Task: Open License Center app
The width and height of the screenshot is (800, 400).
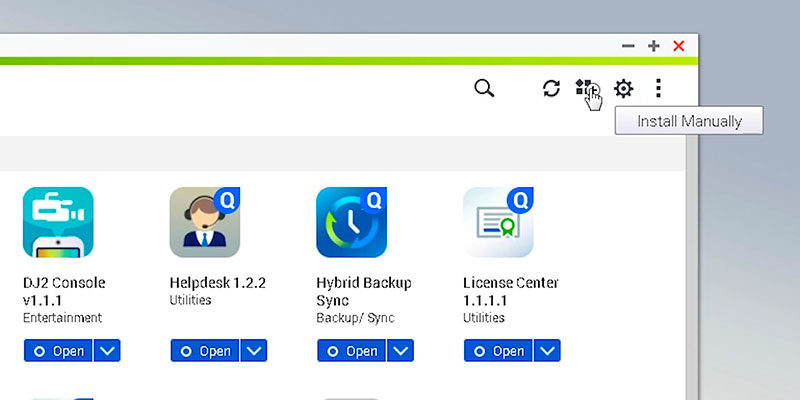Action: pos(498,351)
